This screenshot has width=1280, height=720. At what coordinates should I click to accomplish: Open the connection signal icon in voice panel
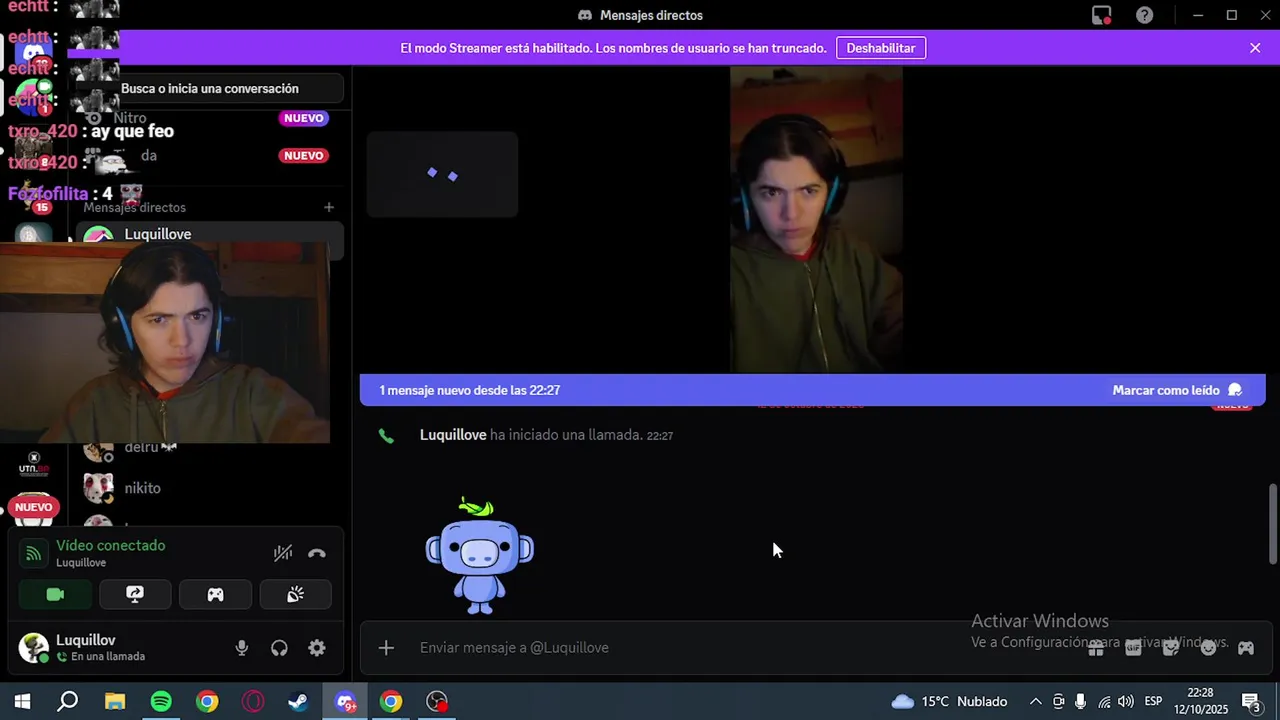point(33,553)
